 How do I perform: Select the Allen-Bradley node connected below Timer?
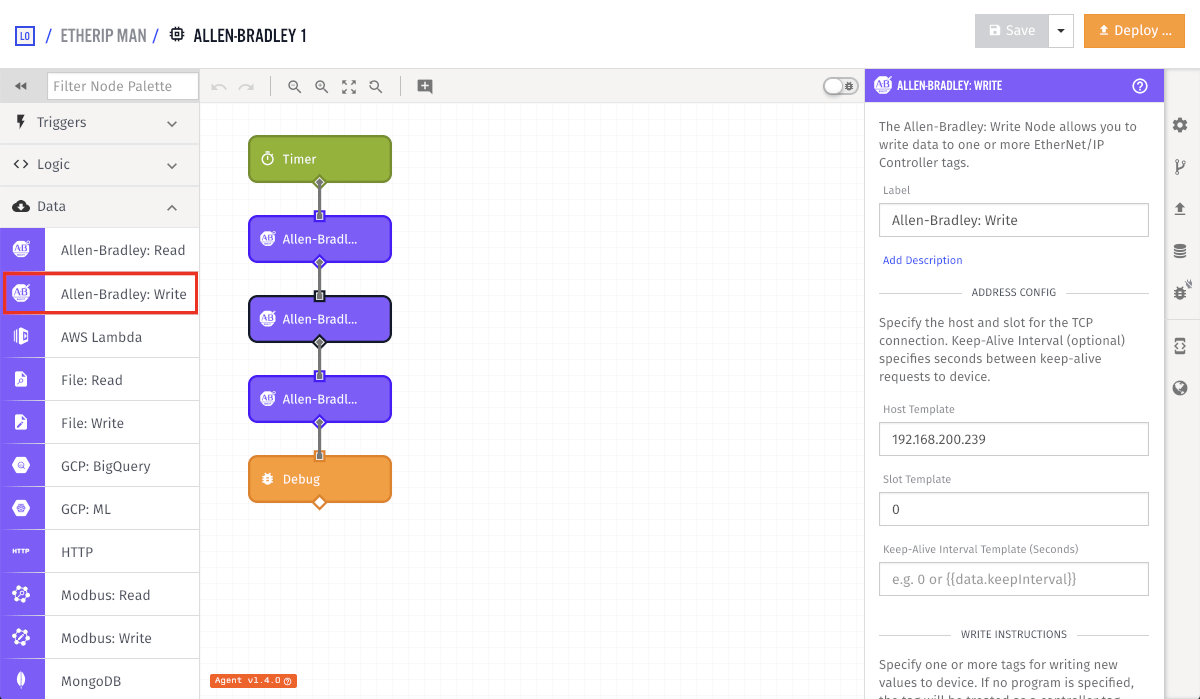pyautogui.click(x=320, y=239)
